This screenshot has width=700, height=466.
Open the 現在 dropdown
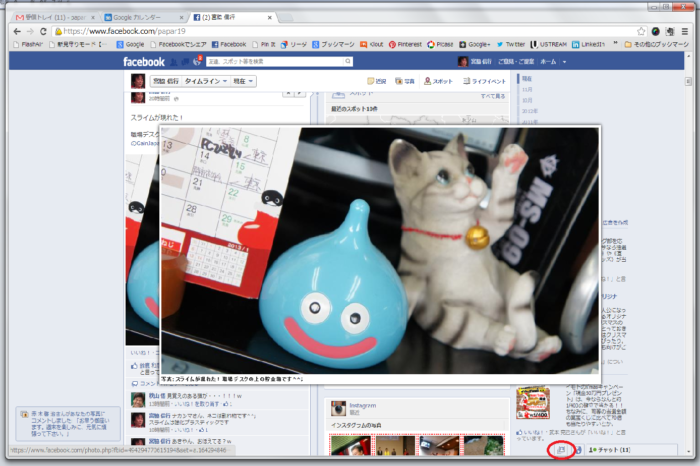(243, 81)
